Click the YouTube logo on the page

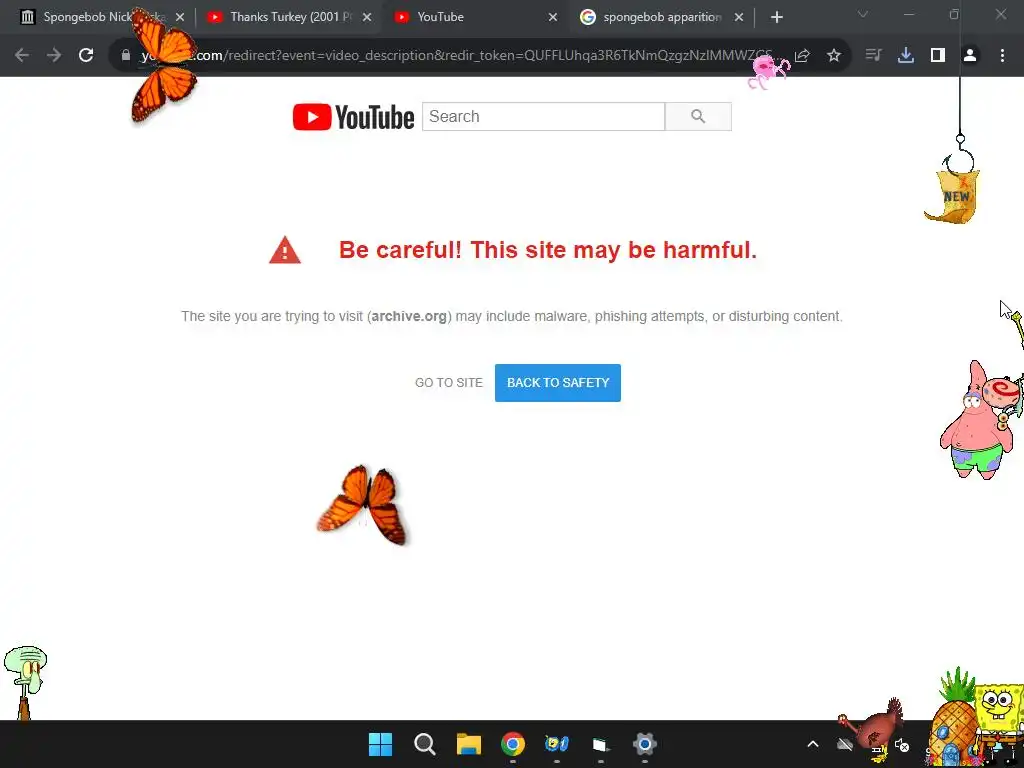[x=353, y=117]
